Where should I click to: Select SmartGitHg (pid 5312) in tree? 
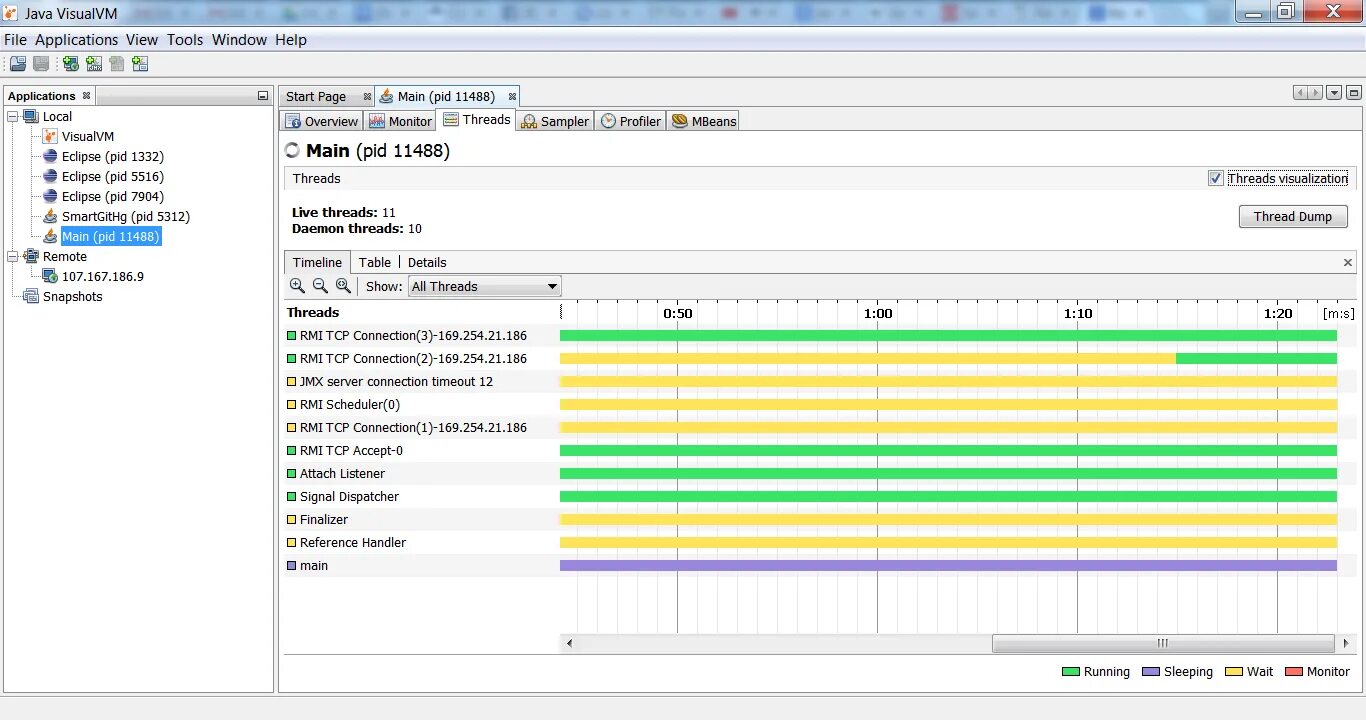[x=125, y=216]
